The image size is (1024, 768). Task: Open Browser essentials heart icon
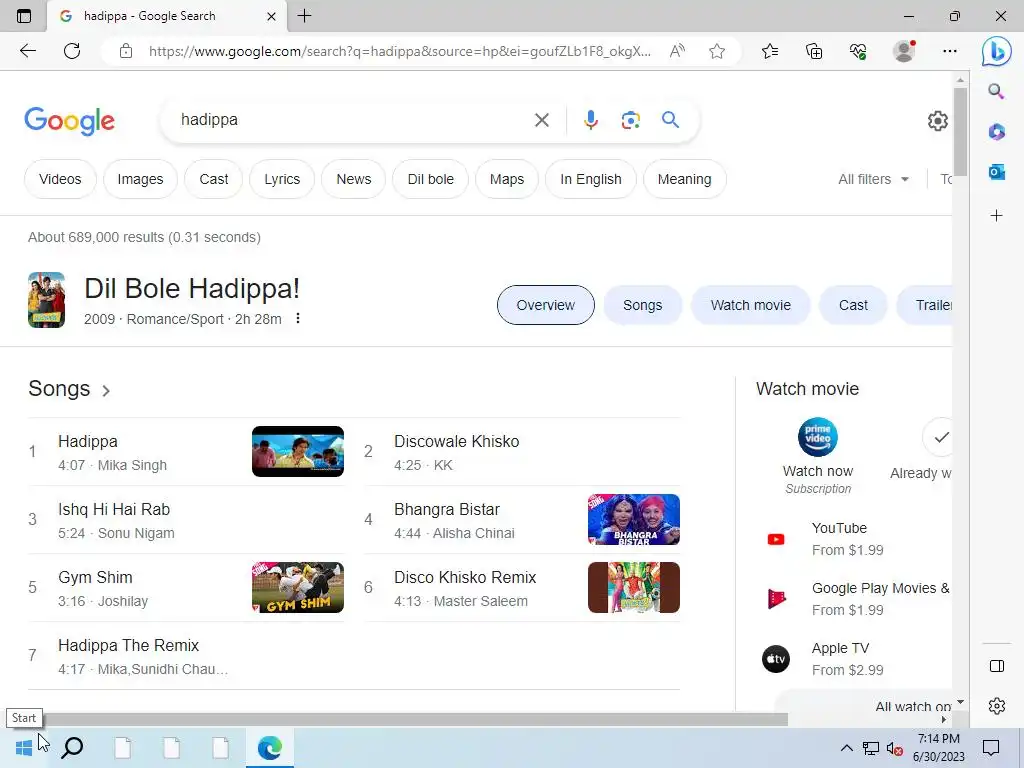858,51
